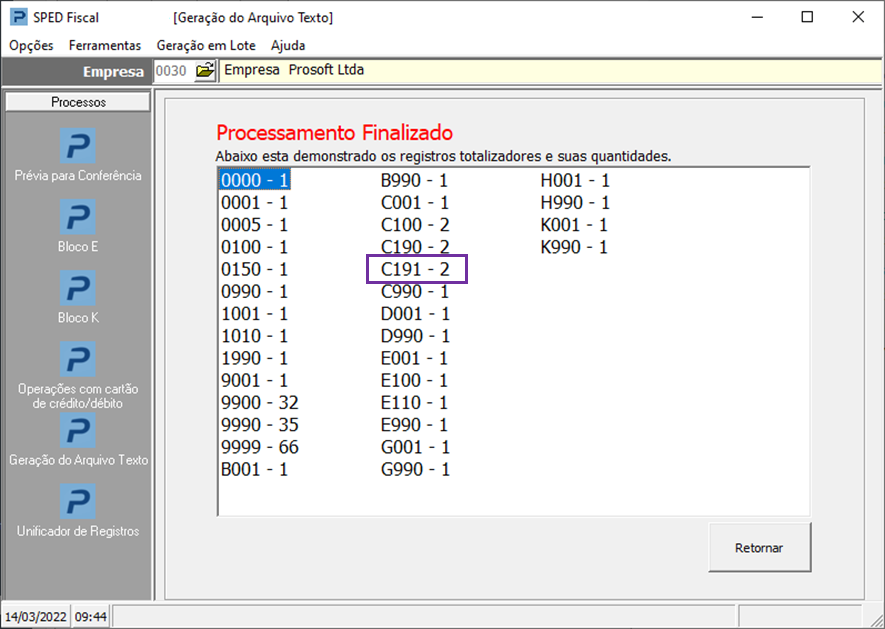885x629 pixels.
Task: Select the highlighted 0000 - 1 record
Action: pyautogui.click(x=254, y=181)
